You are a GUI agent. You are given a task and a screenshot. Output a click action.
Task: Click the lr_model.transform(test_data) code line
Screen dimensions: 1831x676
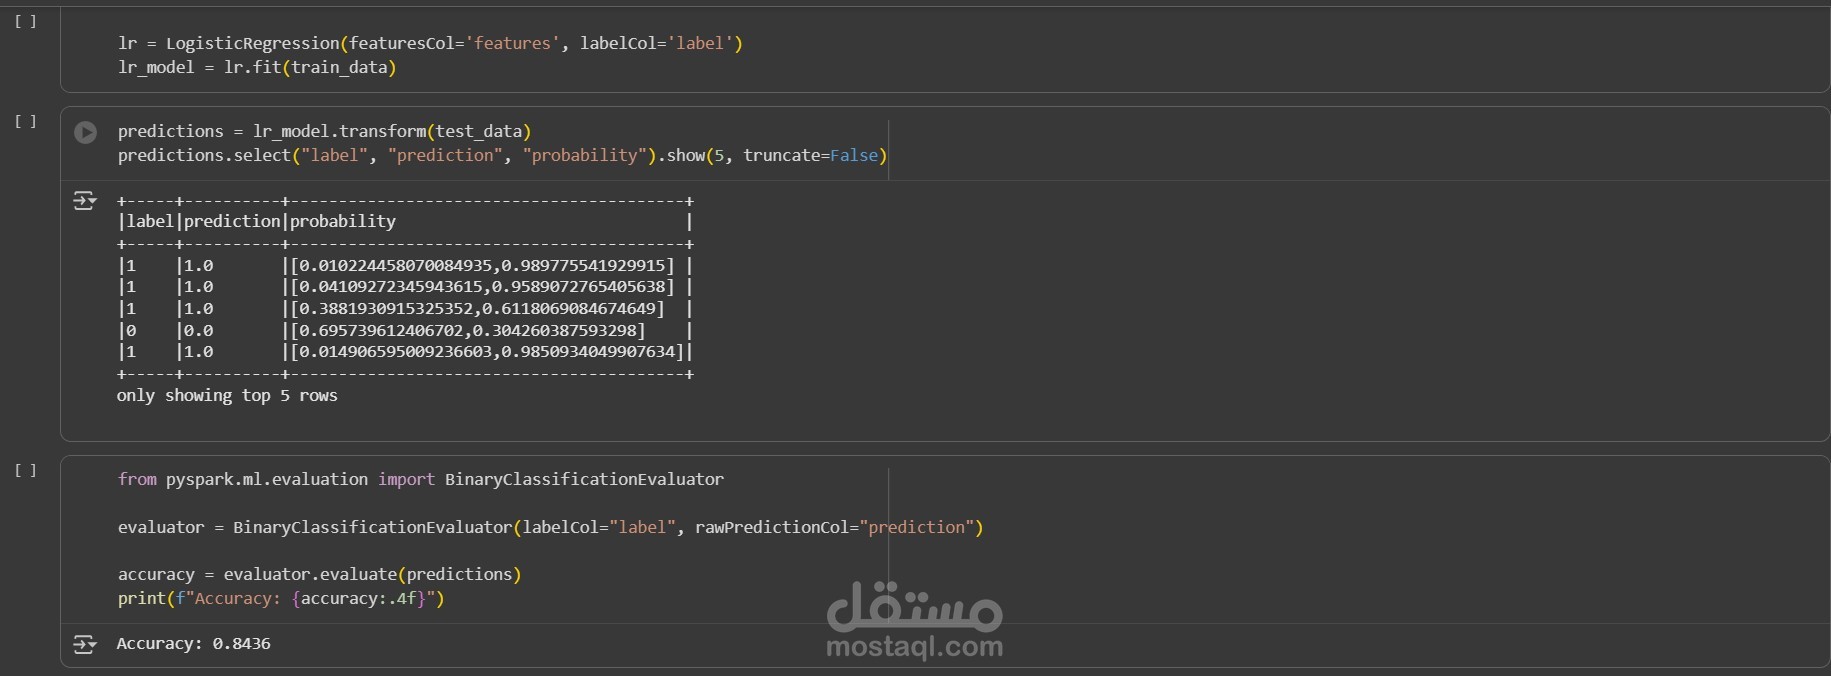tap(324, 131)
